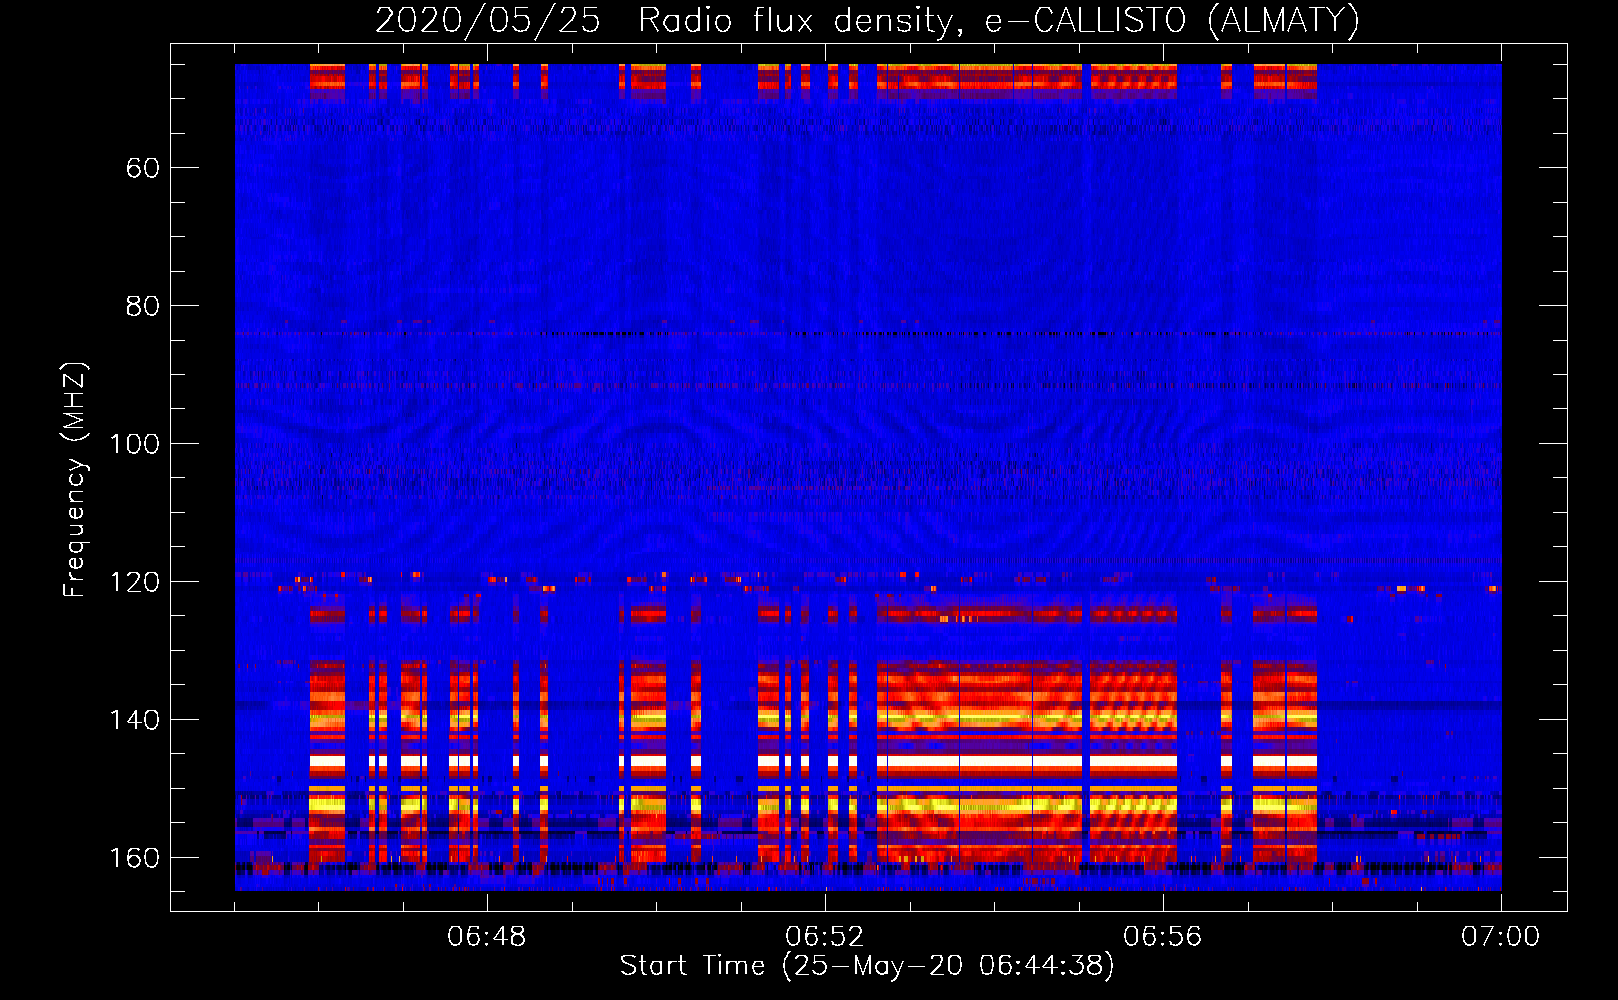Click the 140 frequency tick label
Image resolution: width=1618 pixels, height=1000 pixels.
pyautogui.click(x=134, y=720)
